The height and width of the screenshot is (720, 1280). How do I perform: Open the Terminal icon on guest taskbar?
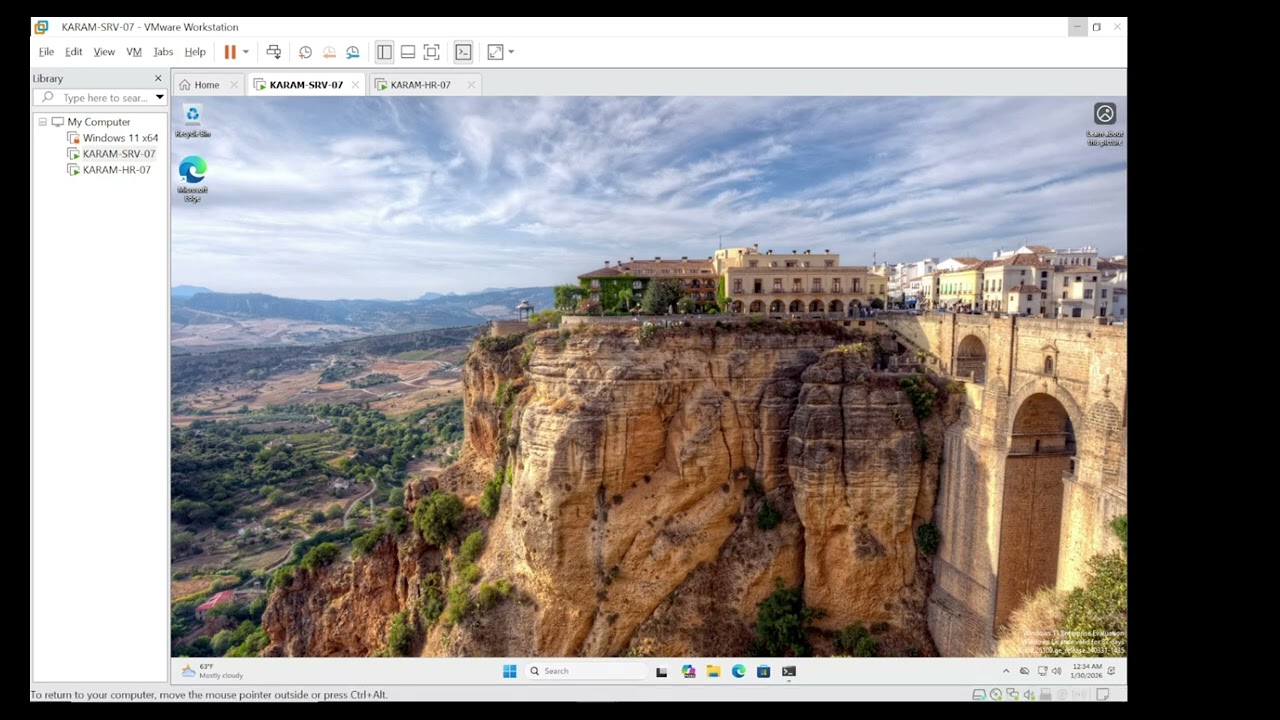pos(789,671)
